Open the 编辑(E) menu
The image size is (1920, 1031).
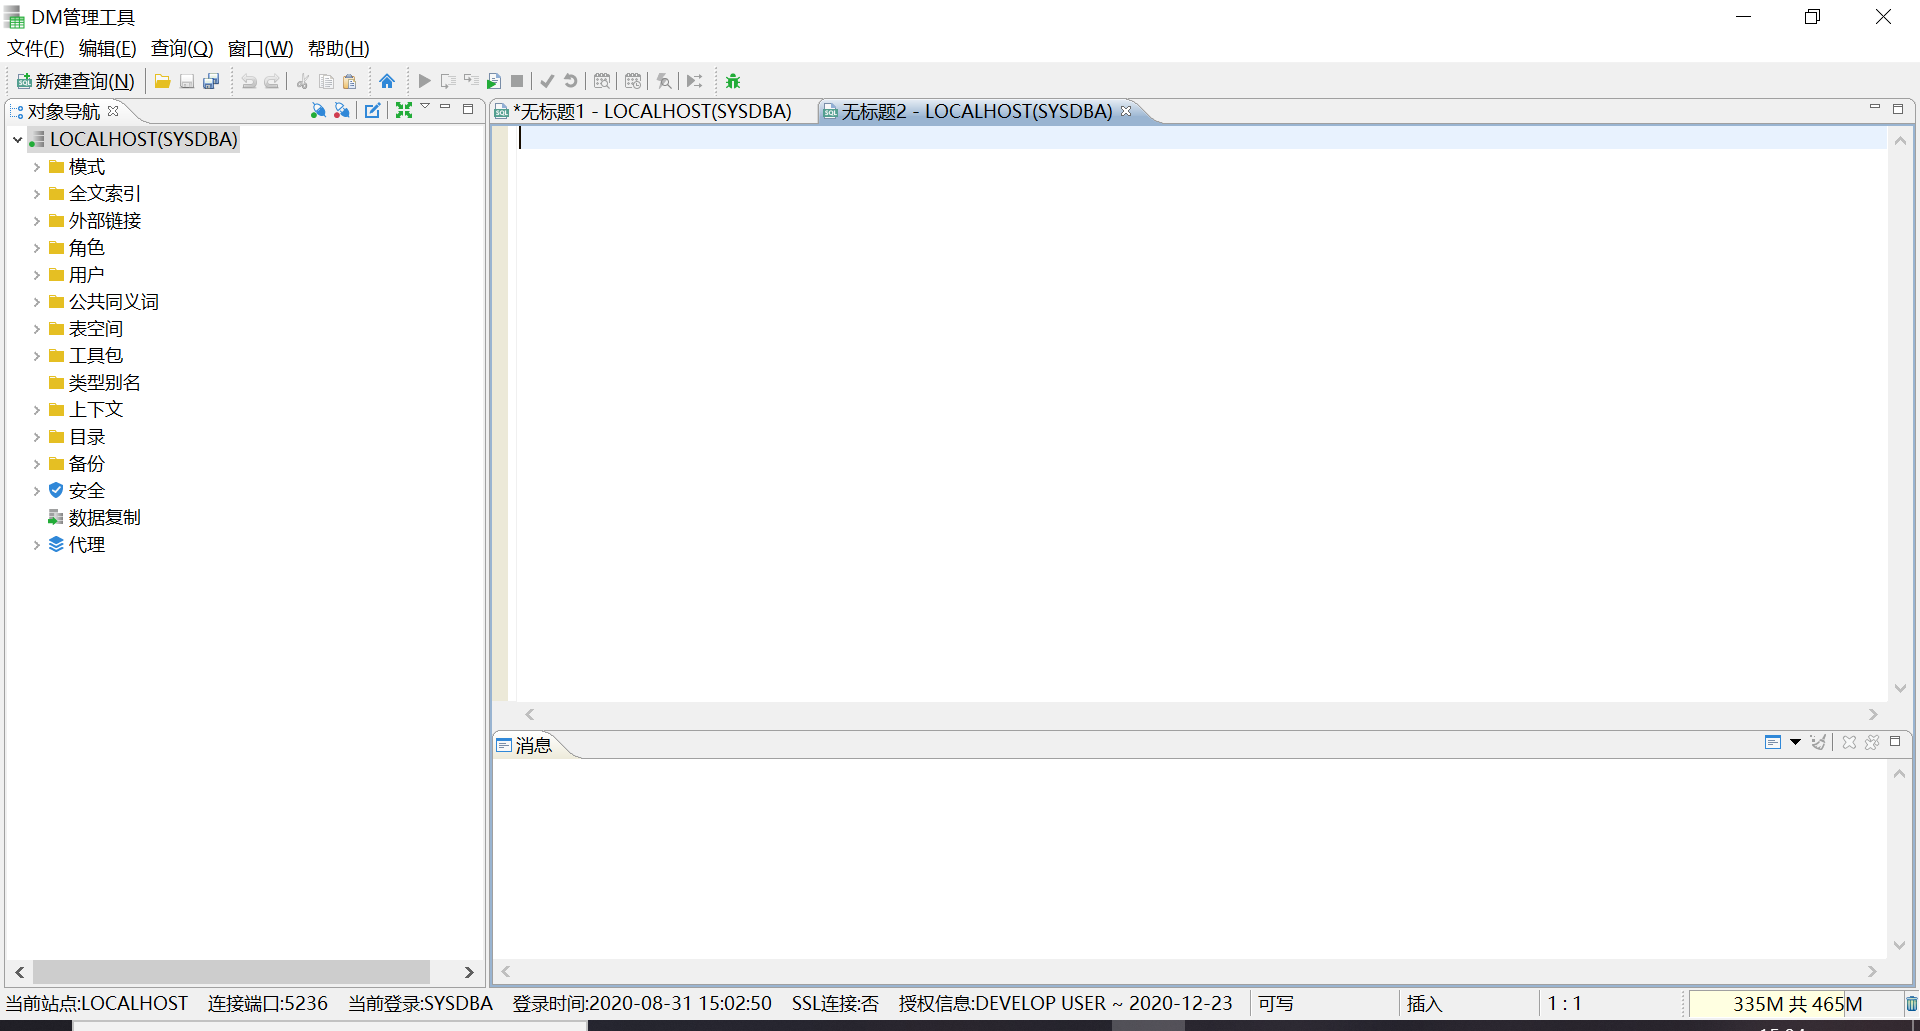[108, 48]
